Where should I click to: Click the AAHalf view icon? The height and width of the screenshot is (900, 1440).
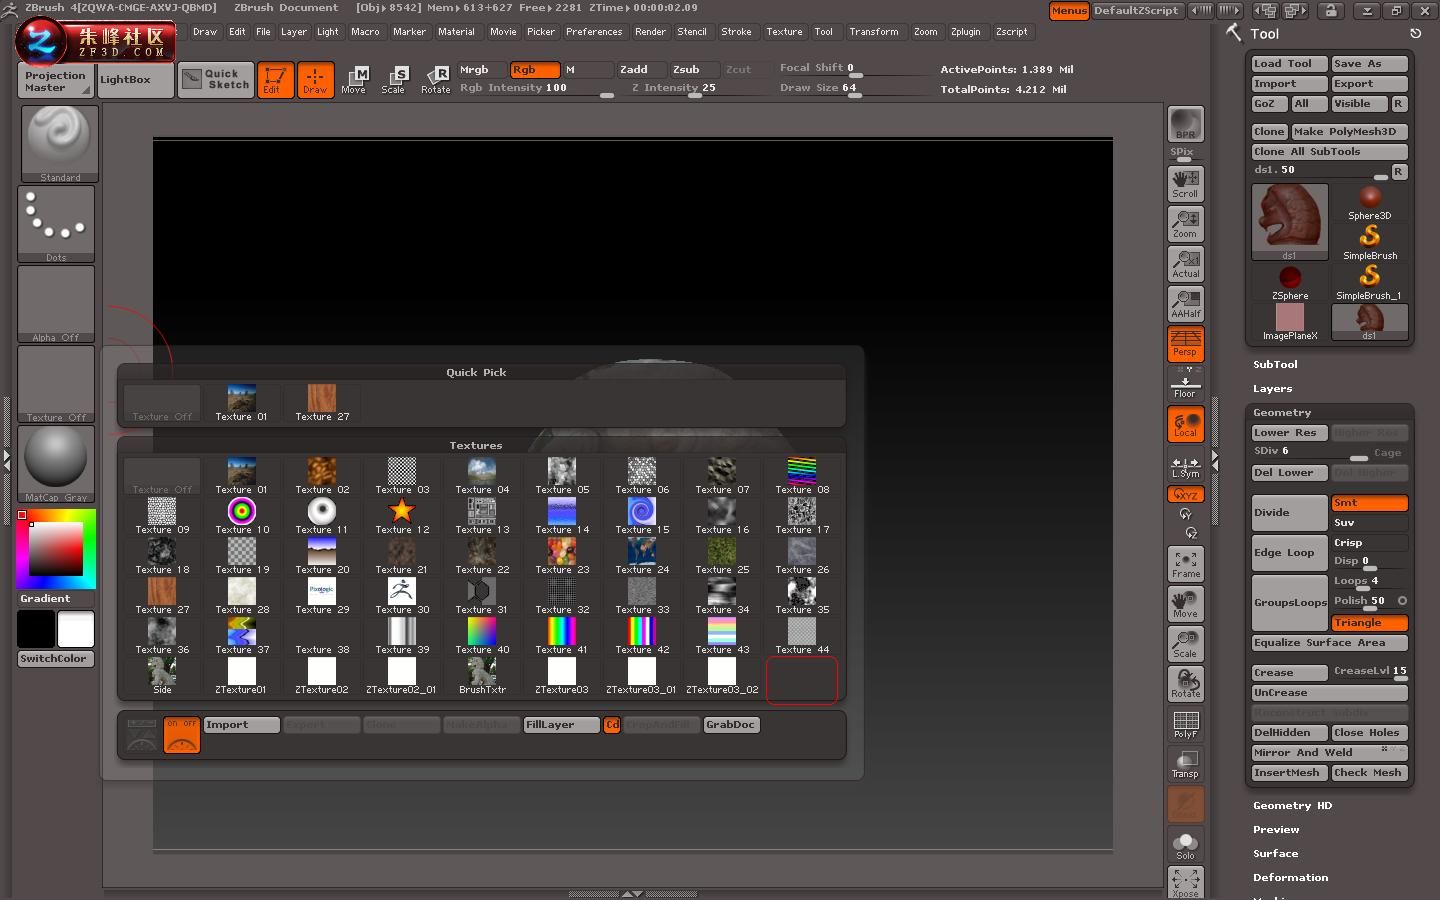point(1185,303)
